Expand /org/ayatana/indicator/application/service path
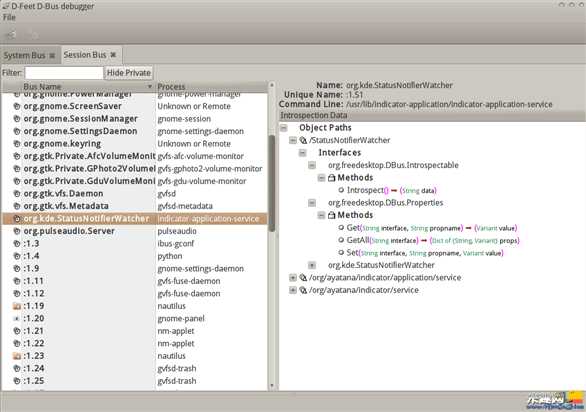586x412 pixels. [293, 278]
